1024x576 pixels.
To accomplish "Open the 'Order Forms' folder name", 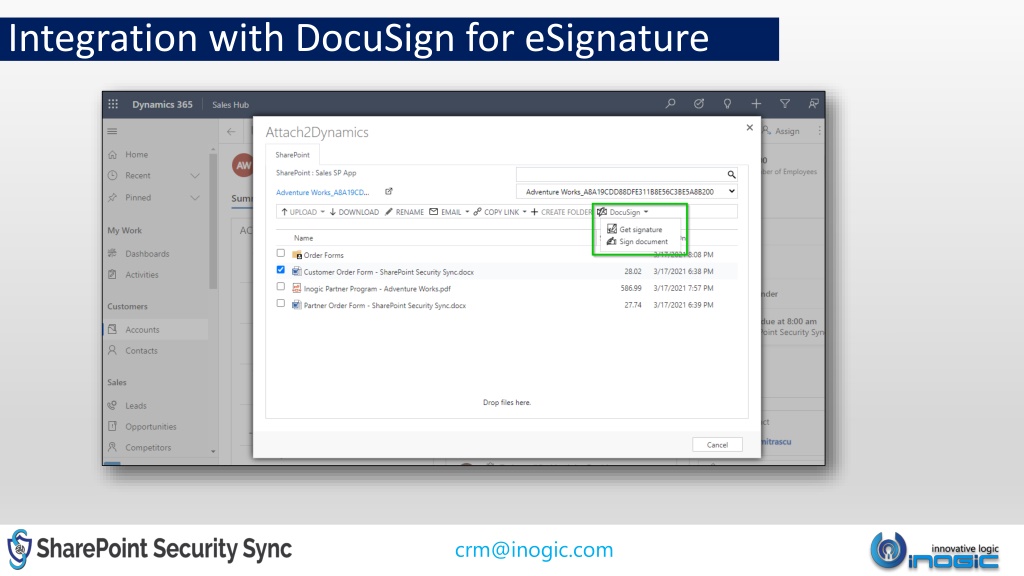I will pyautogui.click(x=323, y=255).
